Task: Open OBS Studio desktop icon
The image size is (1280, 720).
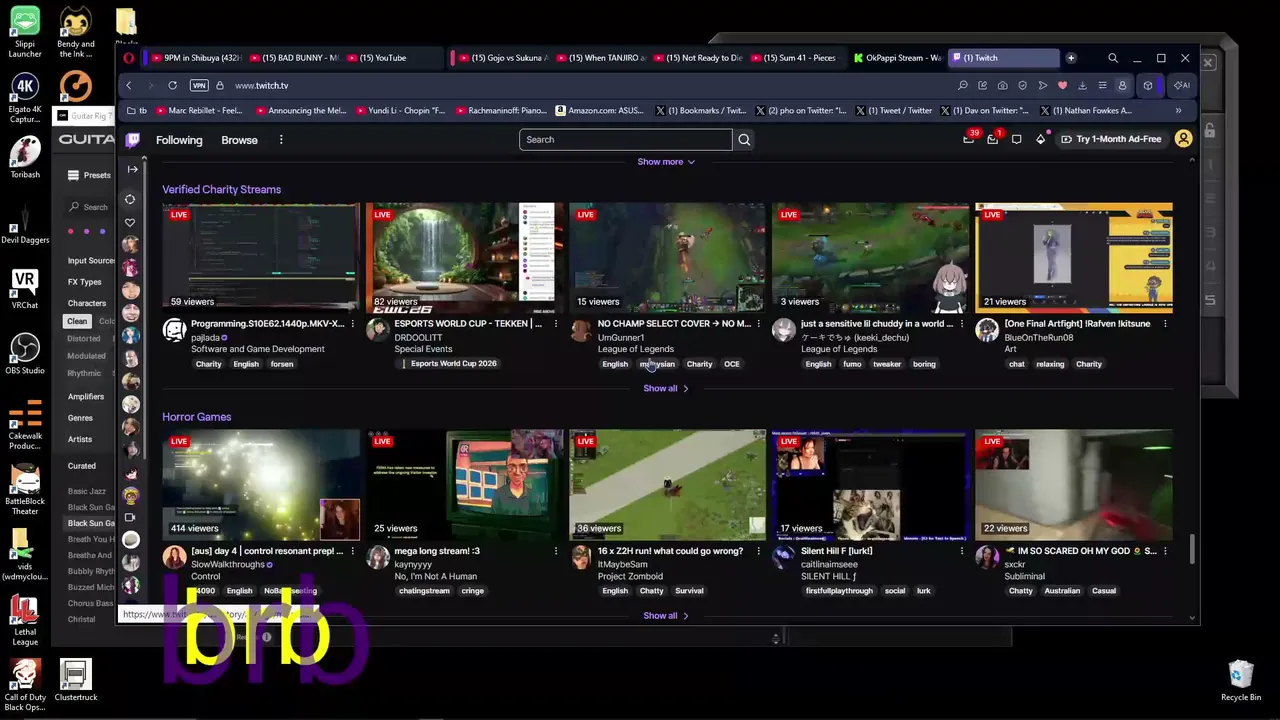Action: 25,352
